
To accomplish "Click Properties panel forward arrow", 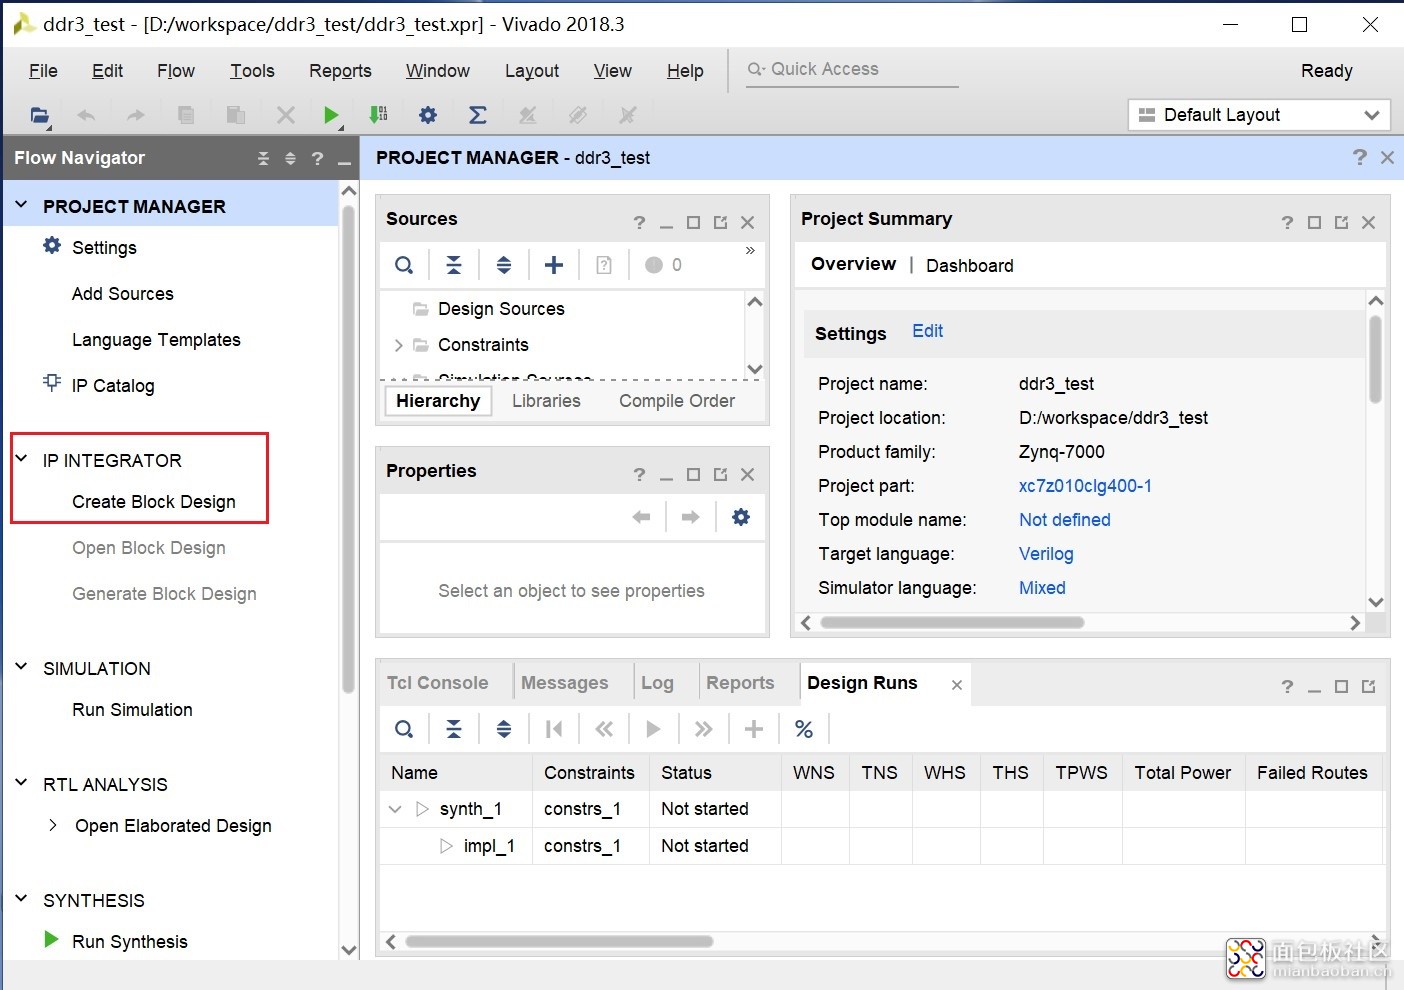I will (x=690, y=517).
